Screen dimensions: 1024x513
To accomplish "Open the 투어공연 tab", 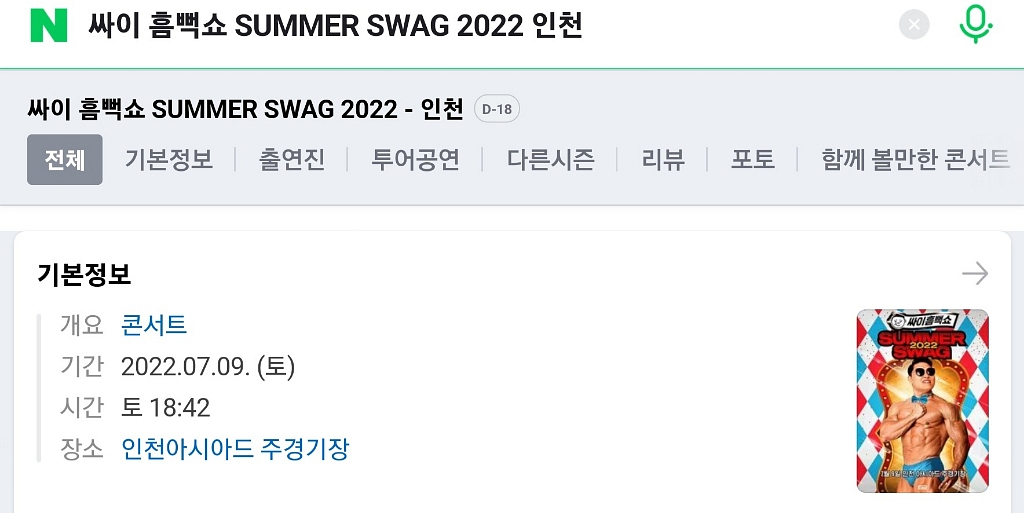I will [415, 159].
